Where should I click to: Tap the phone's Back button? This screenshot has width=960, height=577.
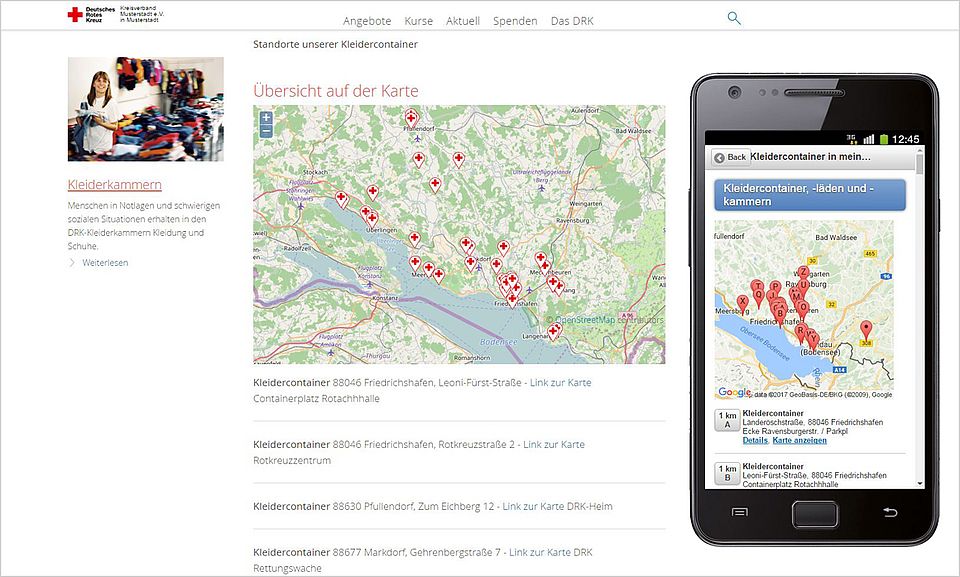pos(730,157)
